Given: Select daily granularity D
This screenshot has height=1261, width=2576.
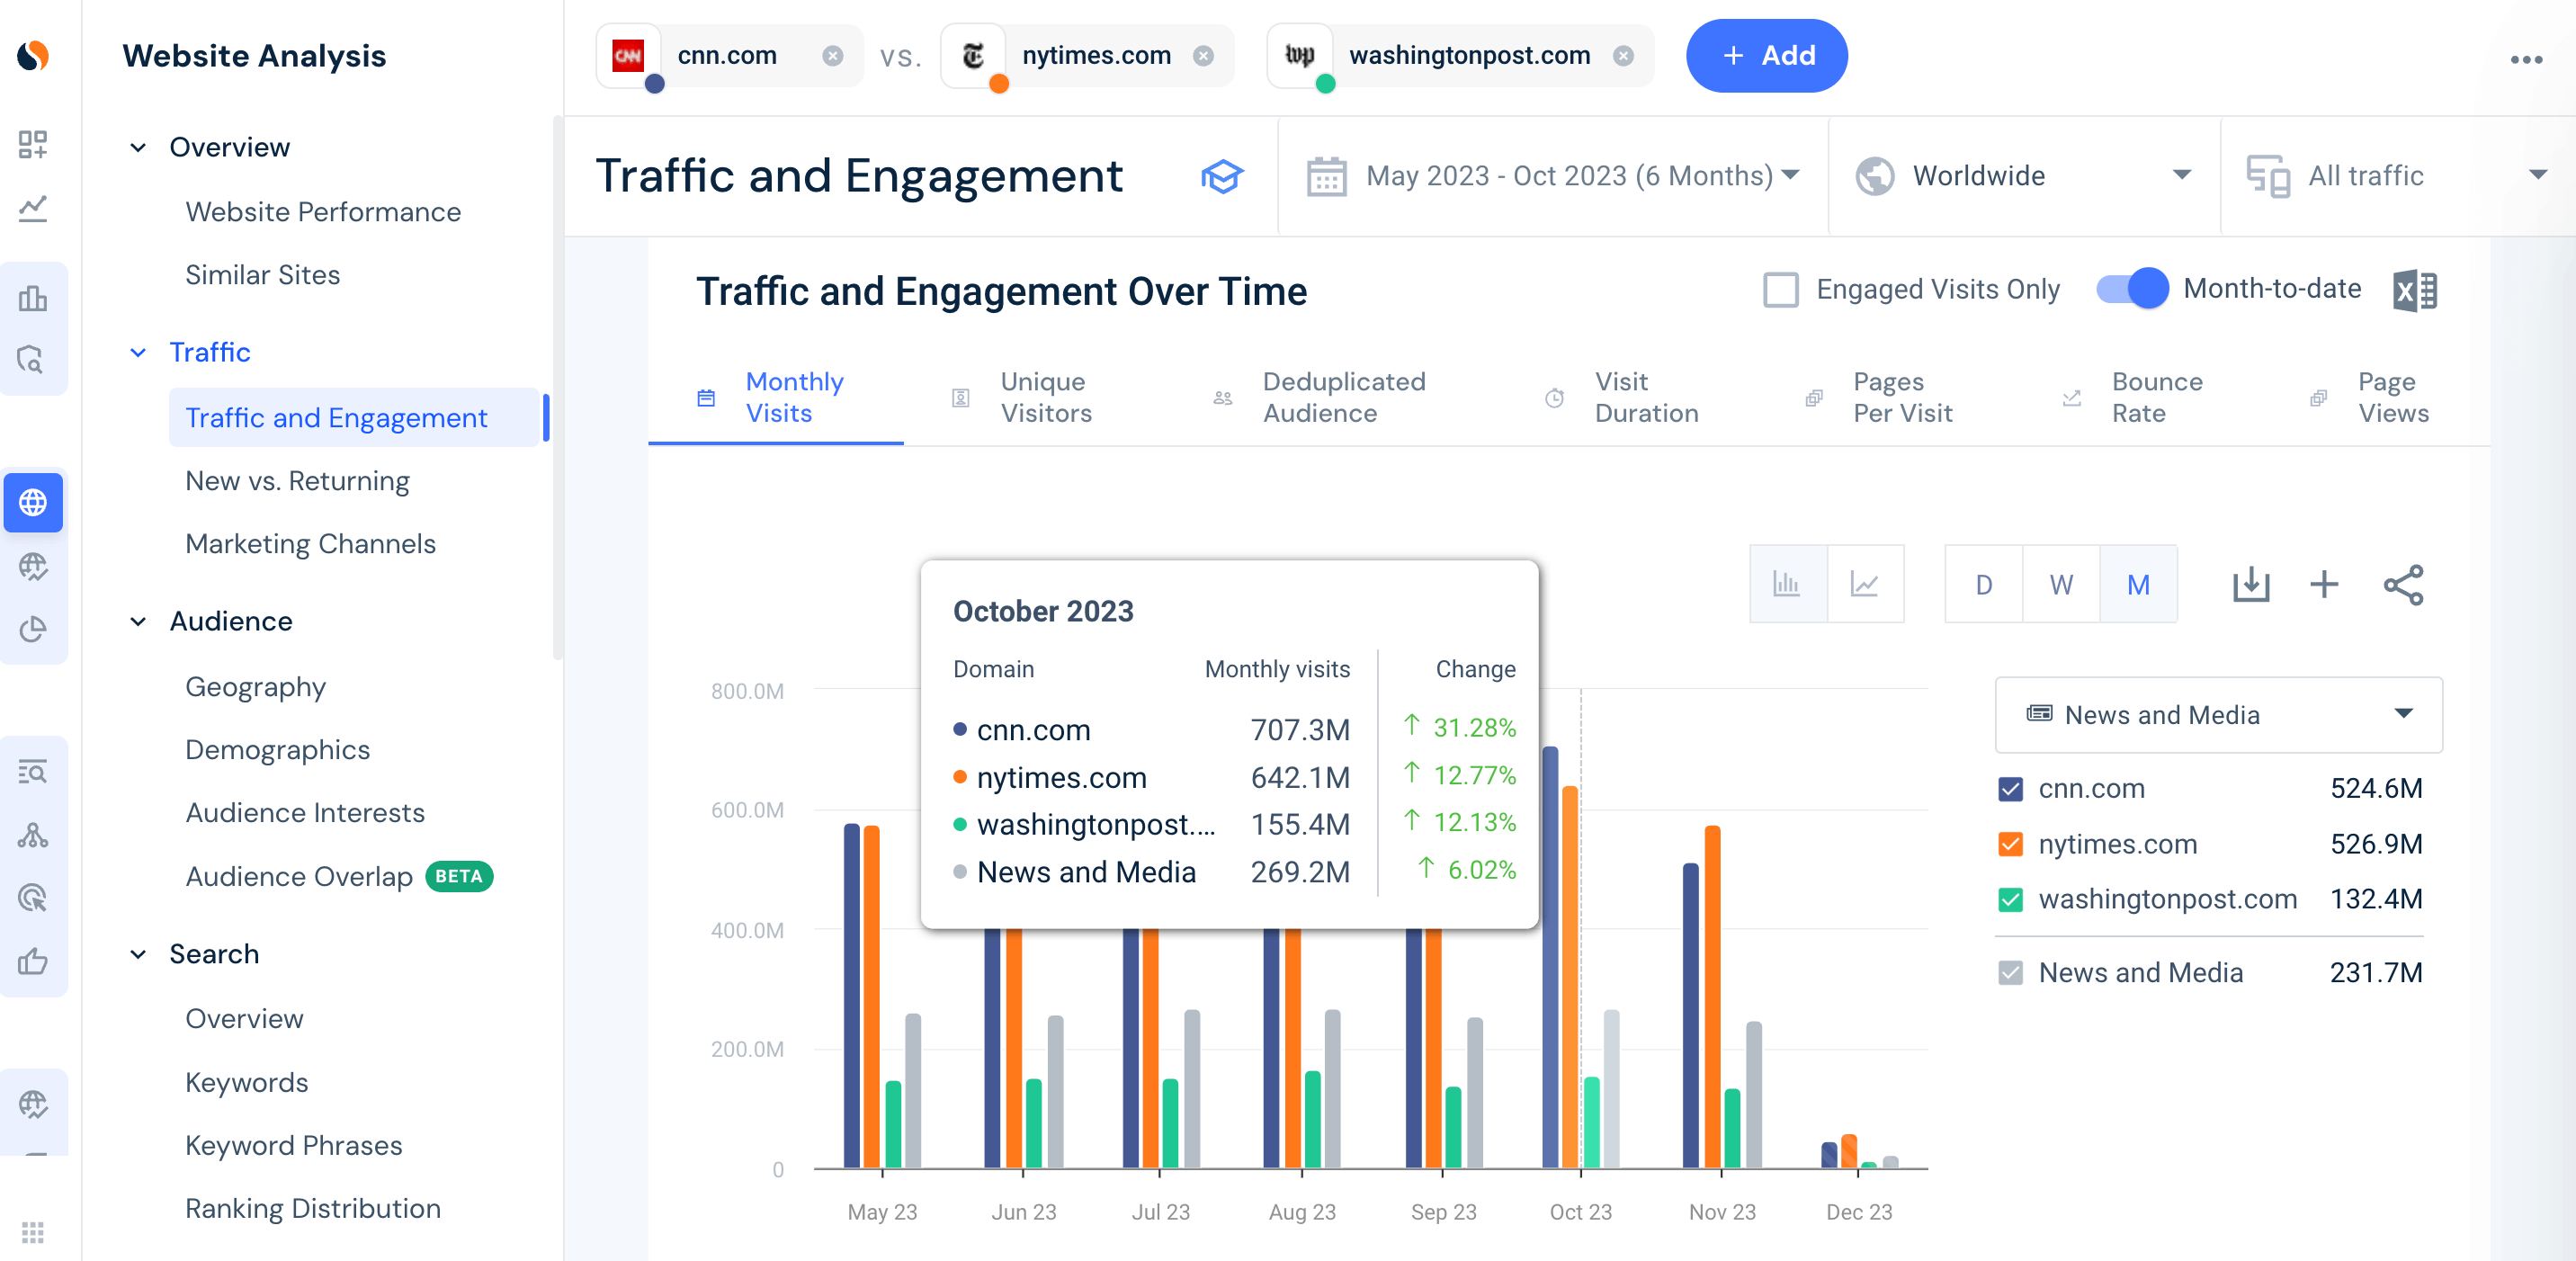Looking at the screenshot, I should [x=1983, y=584].
